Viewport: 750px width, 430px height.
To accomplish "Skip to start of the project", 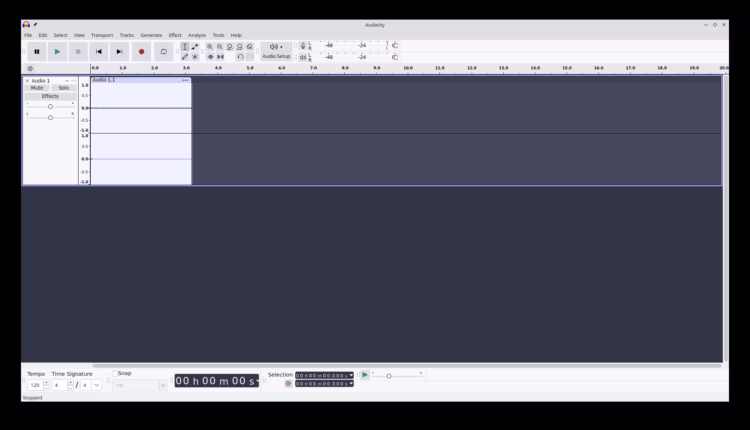I will click(x=99, y=52).
